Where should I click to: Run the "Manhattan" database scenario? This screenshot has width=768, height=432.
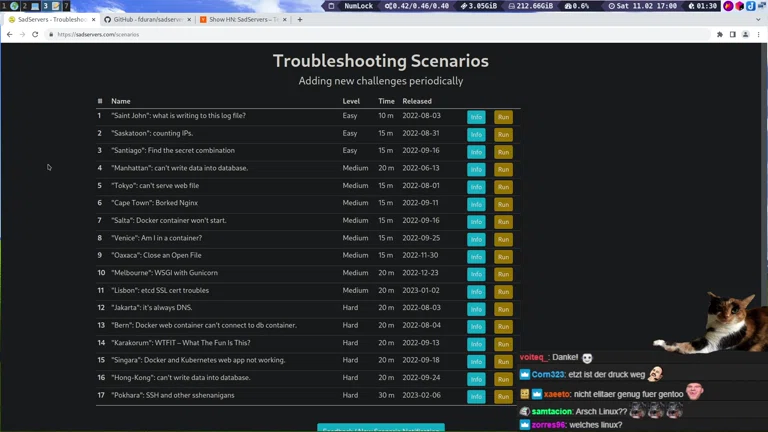click(x=503, y=169)
